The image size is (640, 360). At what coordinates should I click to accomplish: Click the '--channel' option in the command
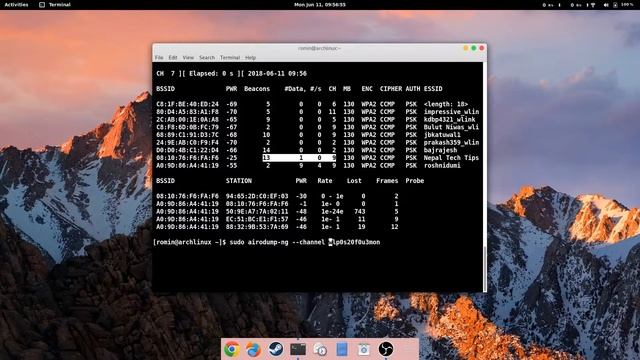click(x=309, y=242)
